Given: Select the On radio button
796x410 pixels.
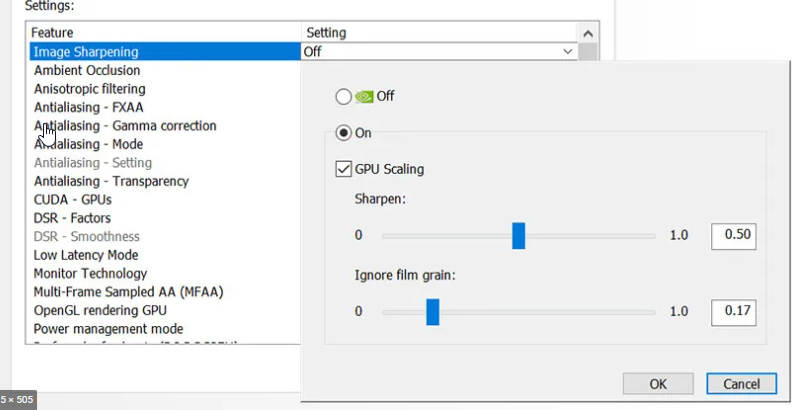Looking at the screenshot, I should pos(344,132).
